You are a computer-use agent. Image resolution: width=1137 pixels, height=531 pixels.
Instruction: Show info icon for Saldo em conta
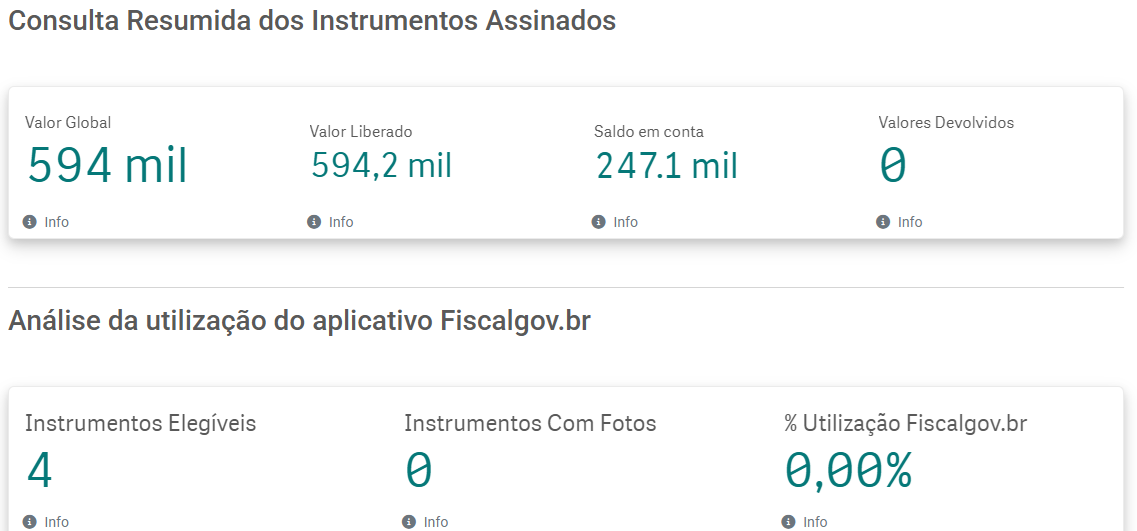click(598, 222)
